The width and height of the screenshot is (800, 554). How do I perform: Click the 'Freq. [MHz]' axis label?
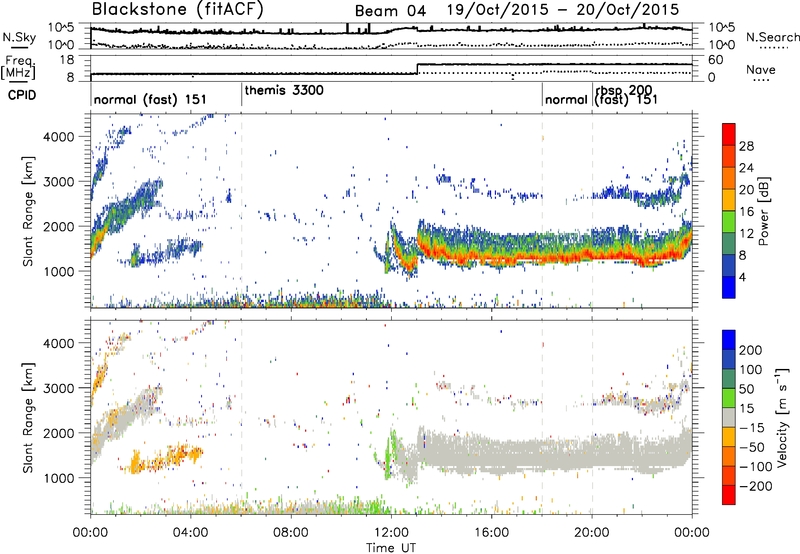click(18, 68)
